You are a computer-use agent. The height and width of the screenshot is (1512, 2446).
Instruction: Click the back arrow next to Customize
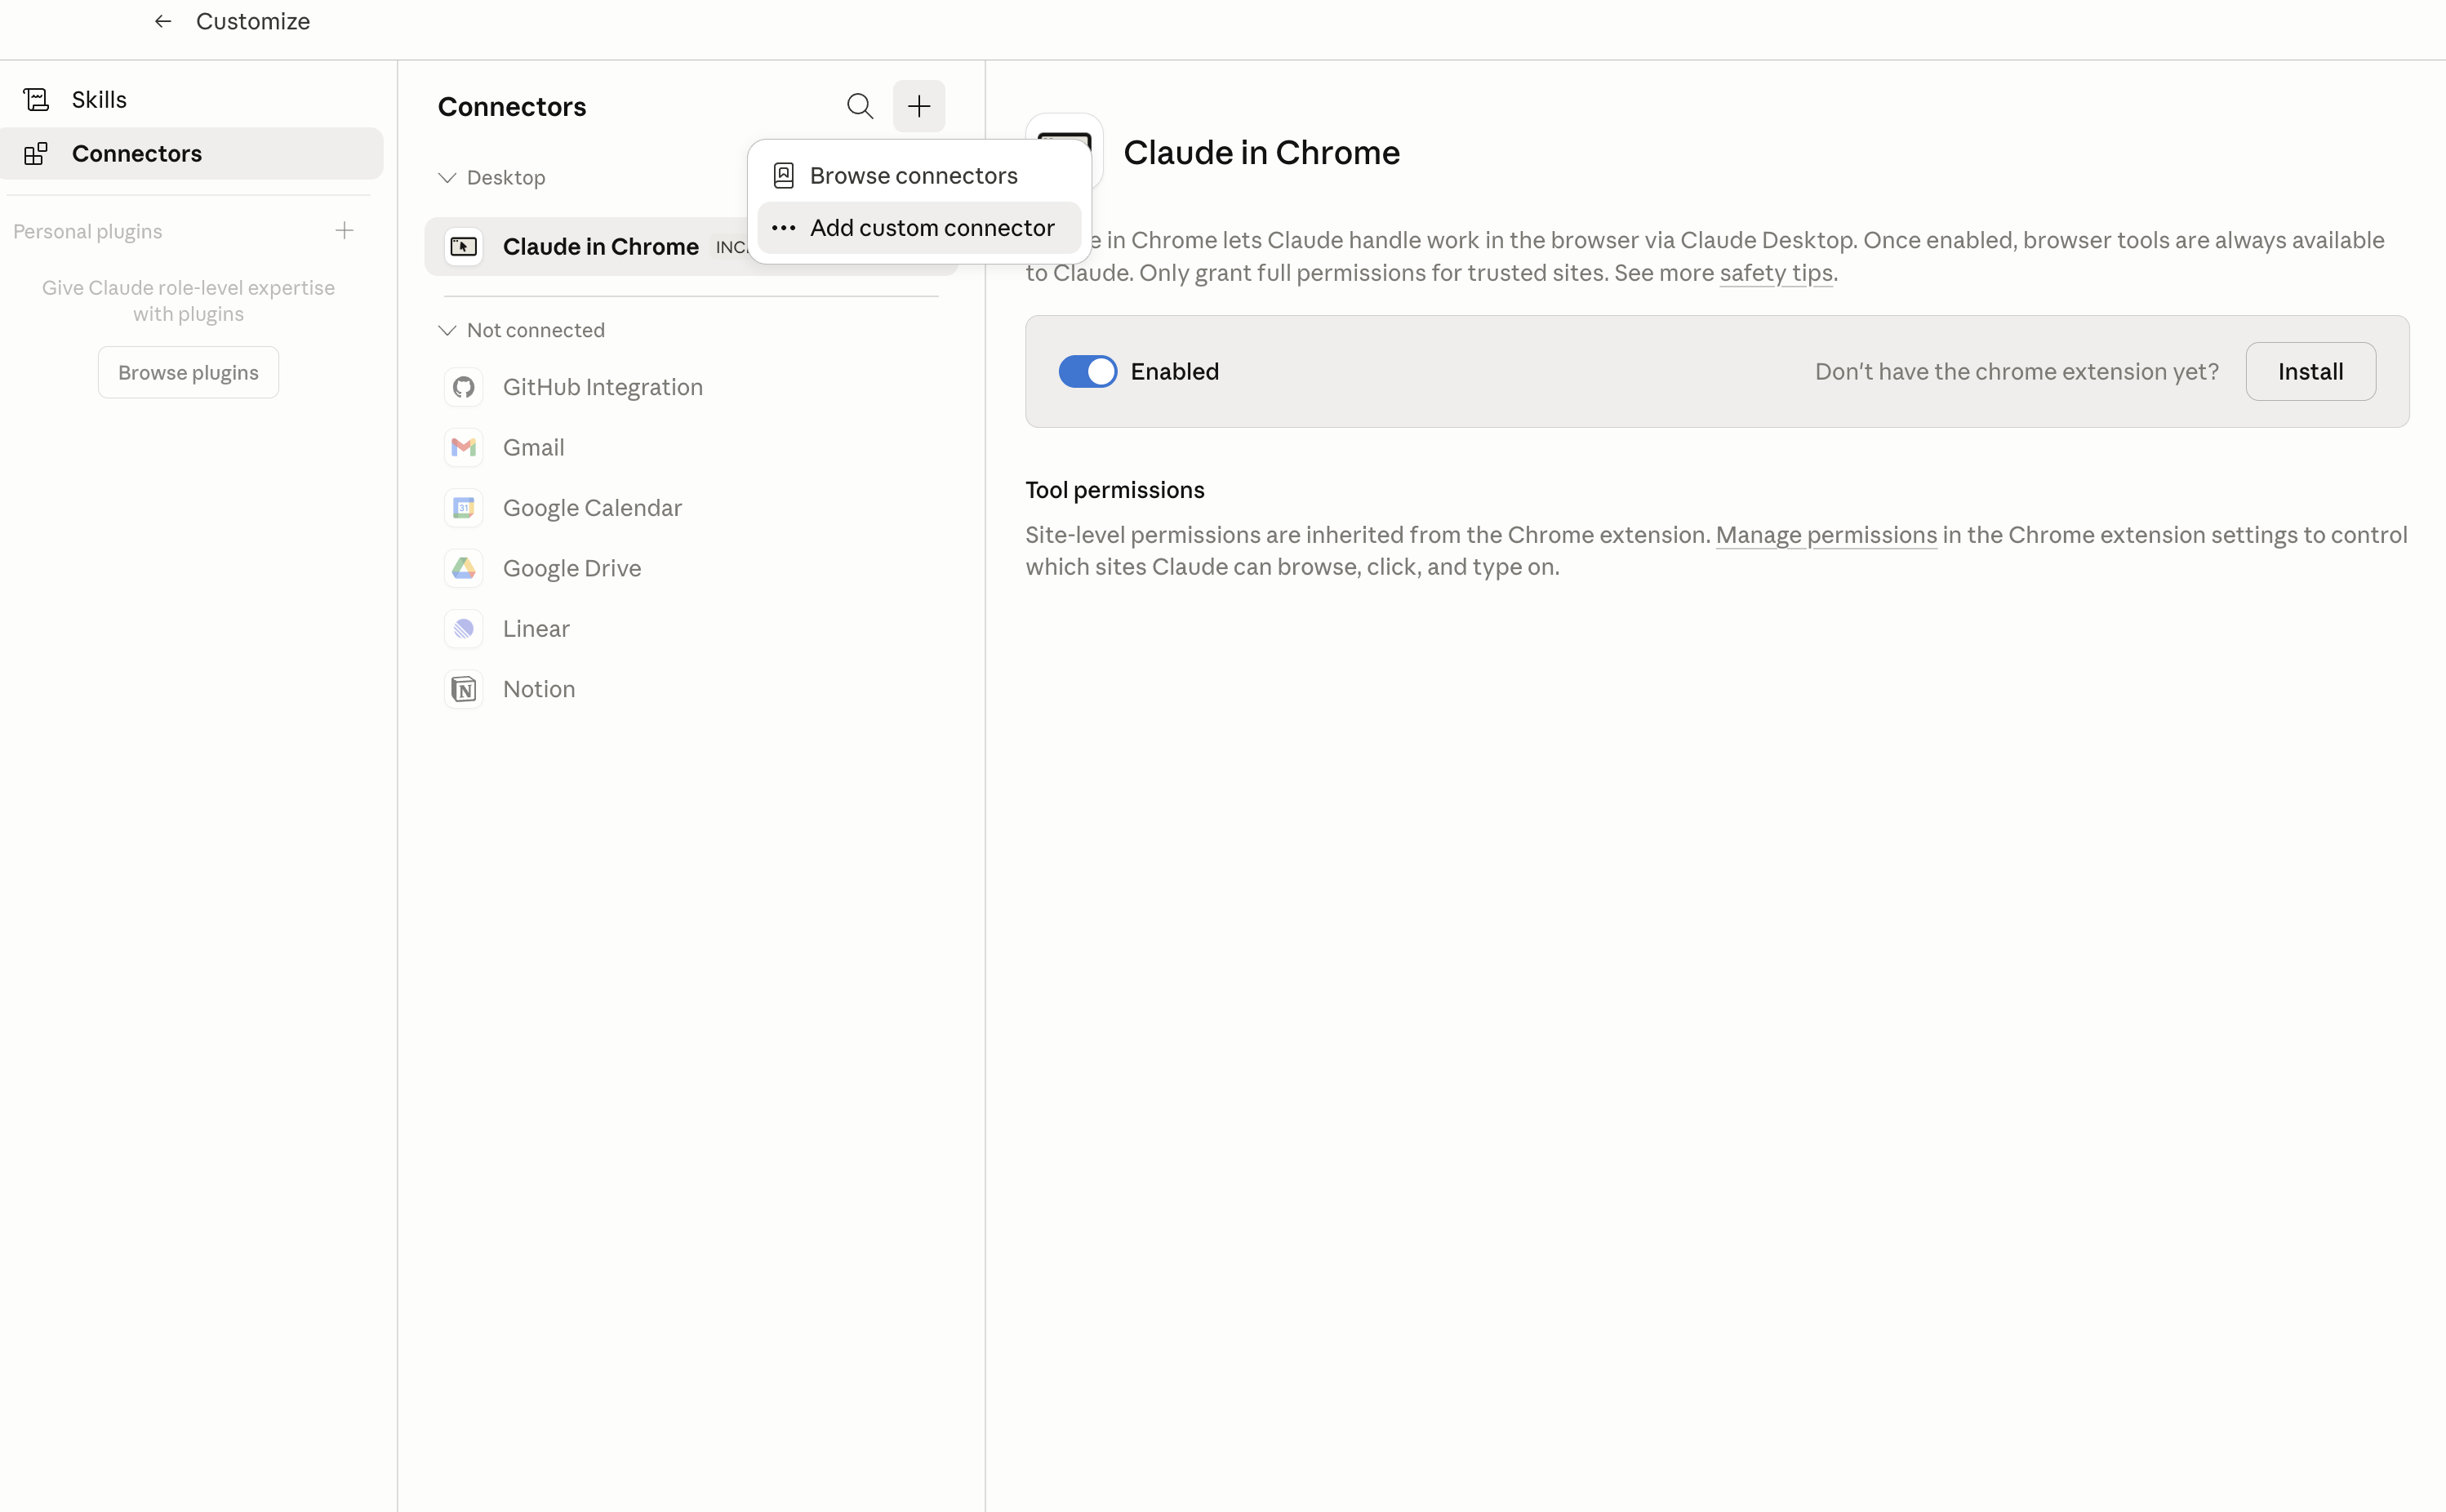point(163,21)
